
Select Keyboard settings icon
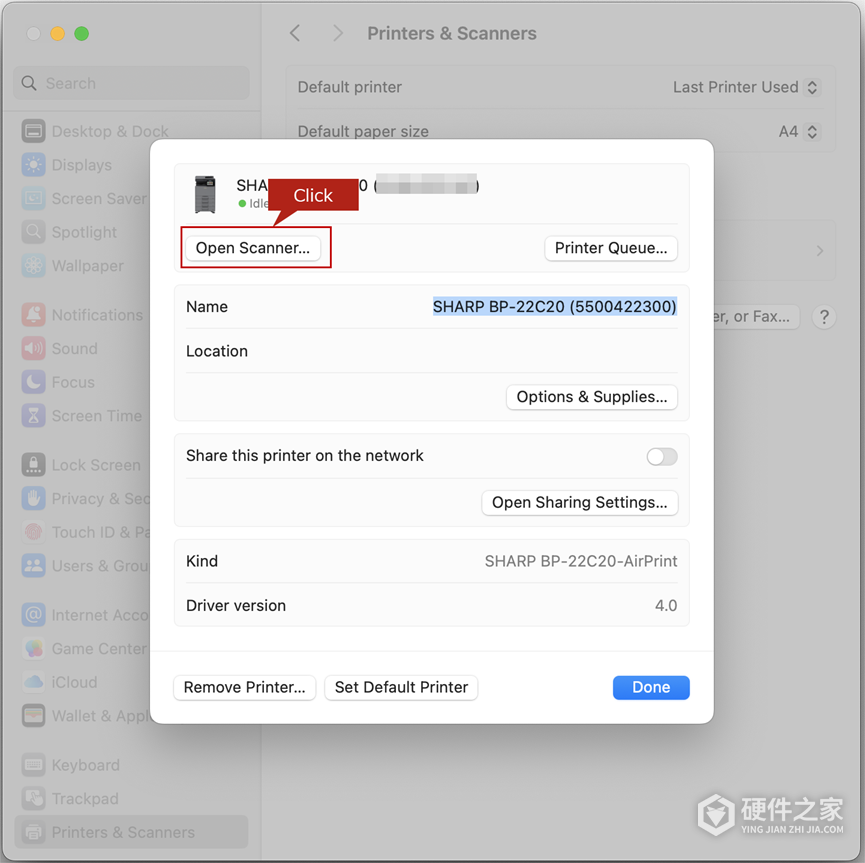(x=34, y=765)
